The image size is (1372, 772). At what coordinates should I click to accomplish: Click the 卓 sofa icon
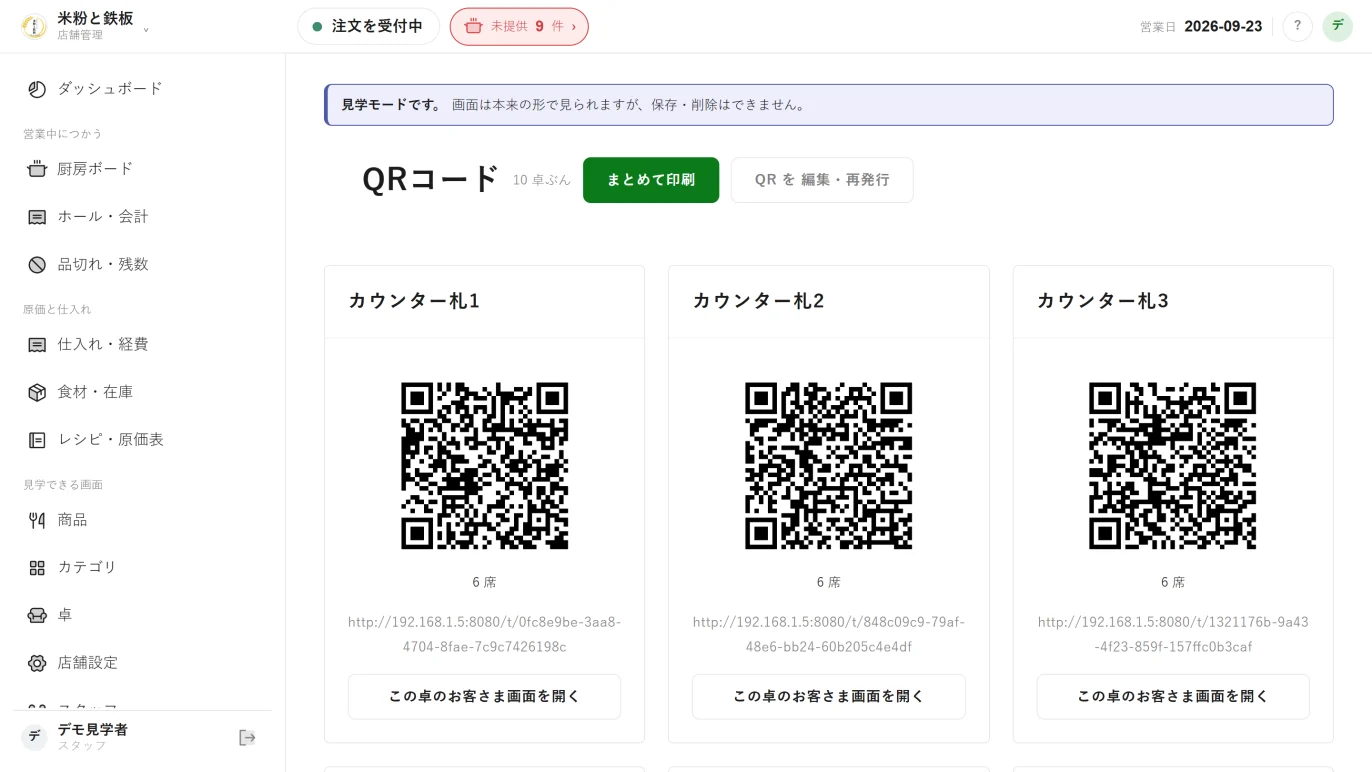tap(37, 615)
